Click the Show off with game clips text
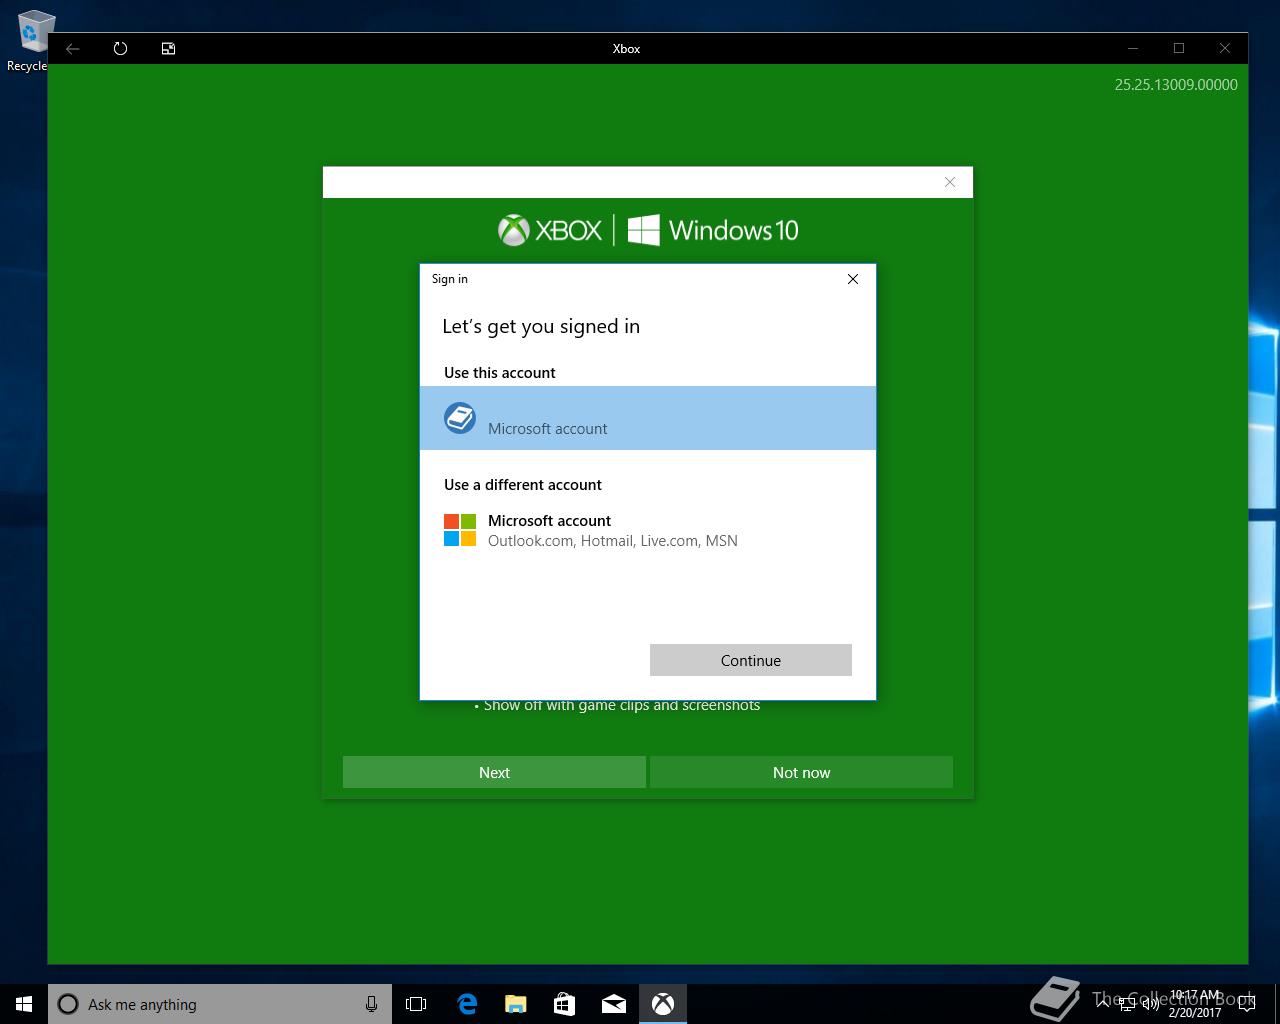Image resolution: width=1280 pixels, height=1024 pixels. [621, 705]
